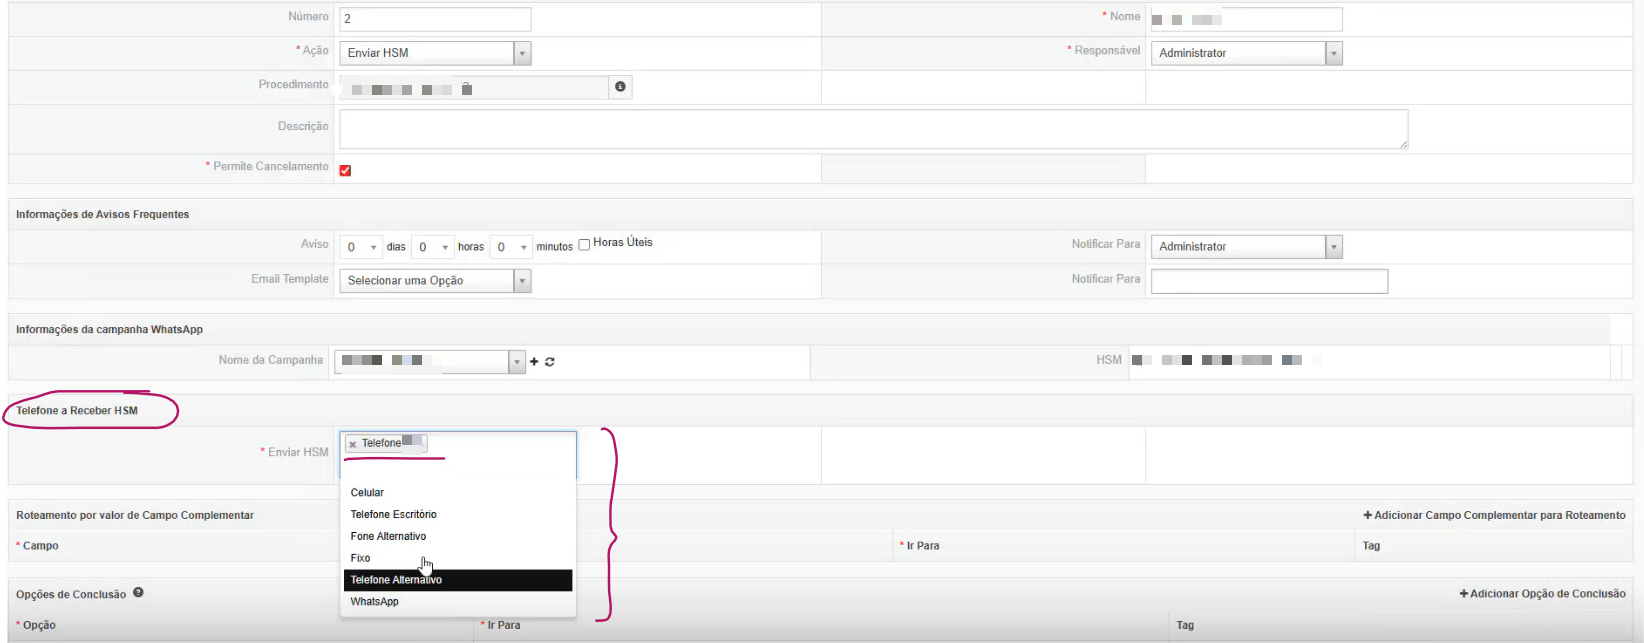The width and height of the screenshot is (1644, 643).
Task: Remove the Telefone tag using its x icon
Action: [x=353, y=444]
